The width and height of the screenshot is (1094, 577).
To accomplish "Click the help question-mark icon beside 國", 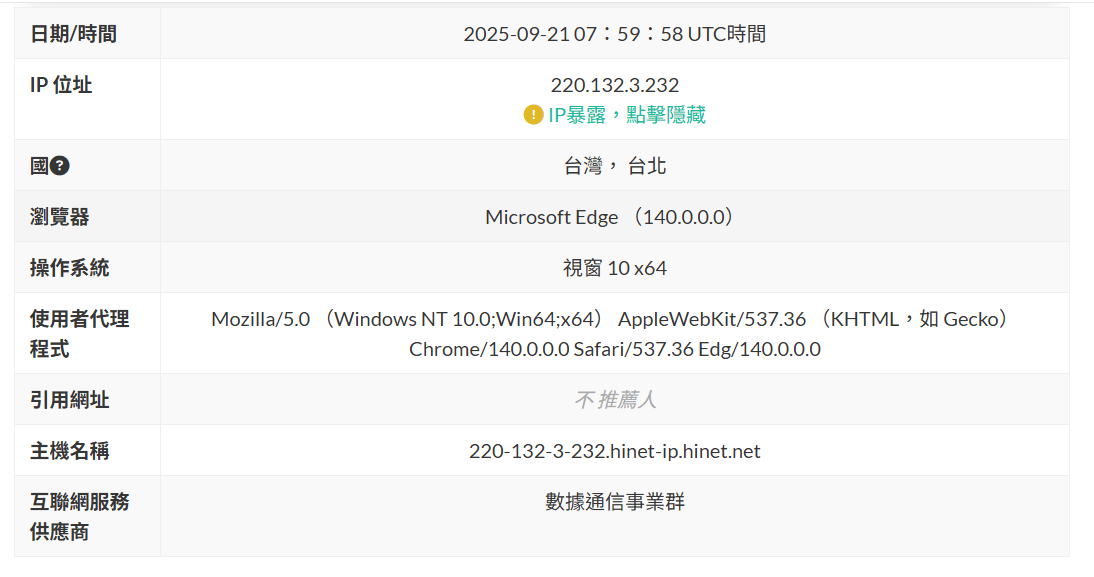I will [60, 166].
